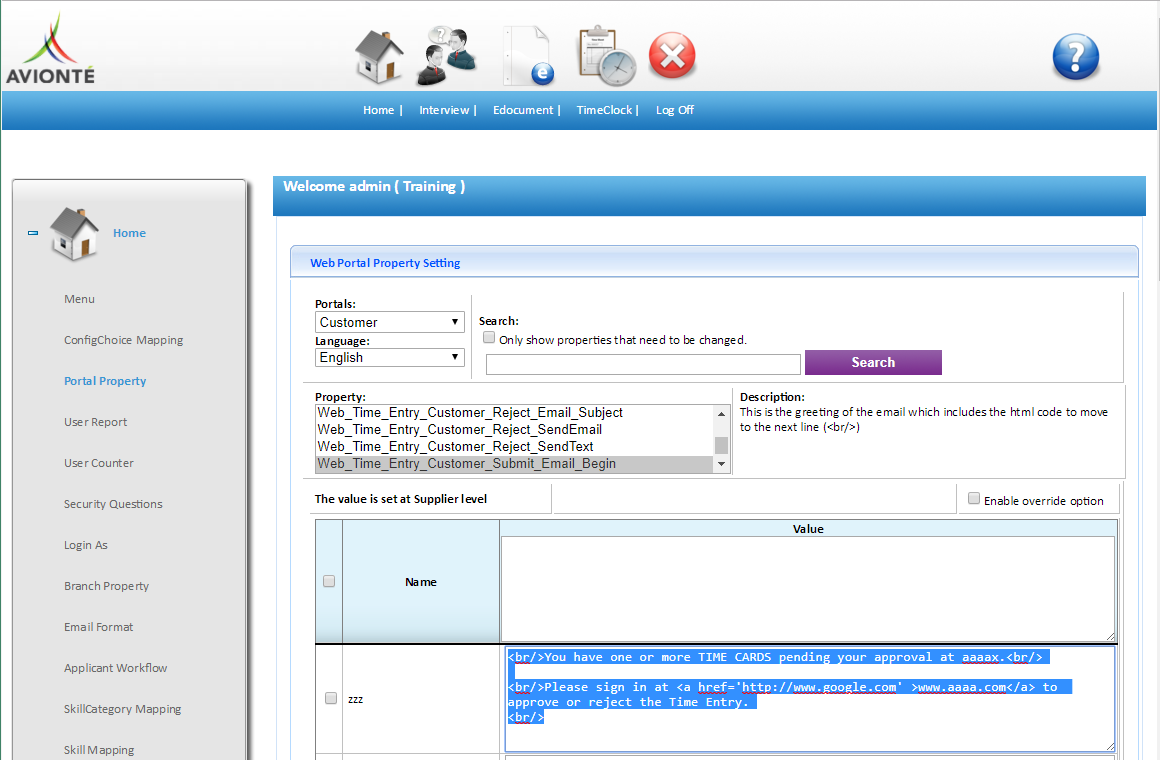Select Web_Time_Entry_Customer_Reject_SendEmail property
This screenshot has width=1160, height=760.
513,430
